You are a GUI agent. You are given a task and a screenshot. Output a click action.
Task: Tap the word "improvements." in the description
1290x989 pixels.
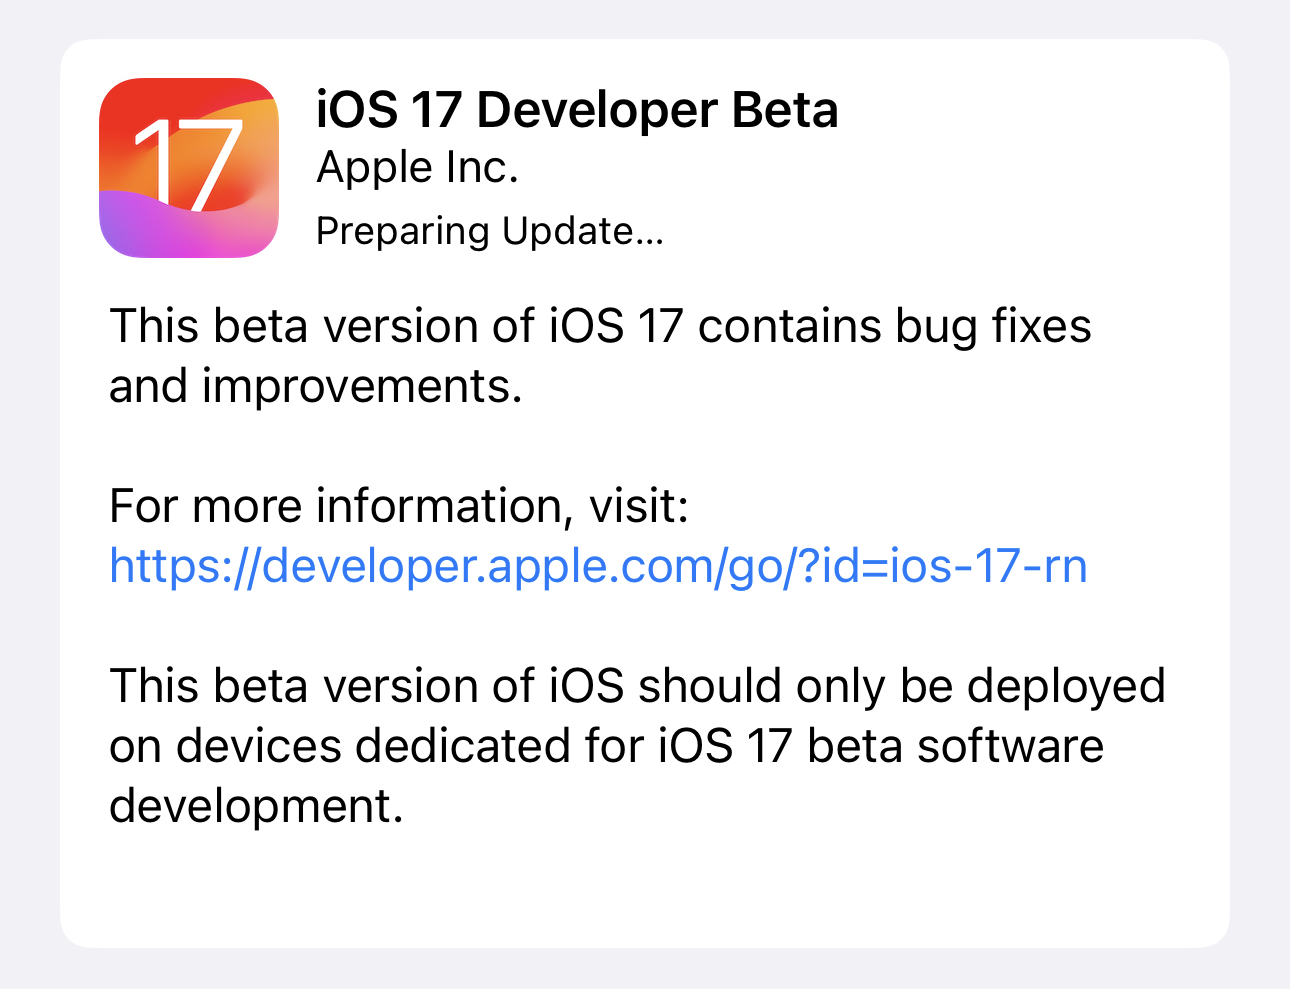point(362,387)
